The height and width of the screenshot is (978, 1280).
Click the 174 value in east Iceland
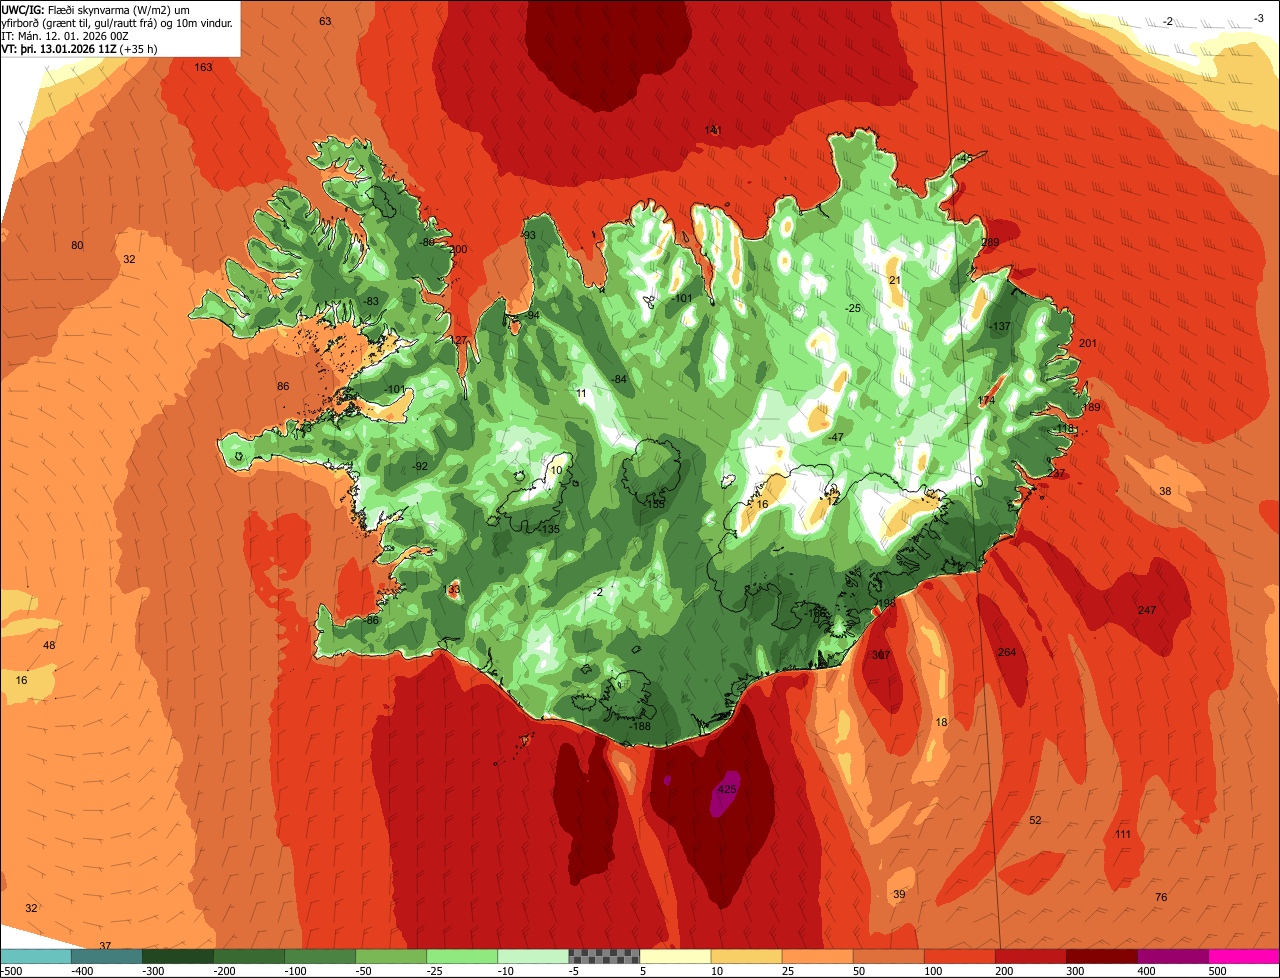coord(987,400)
